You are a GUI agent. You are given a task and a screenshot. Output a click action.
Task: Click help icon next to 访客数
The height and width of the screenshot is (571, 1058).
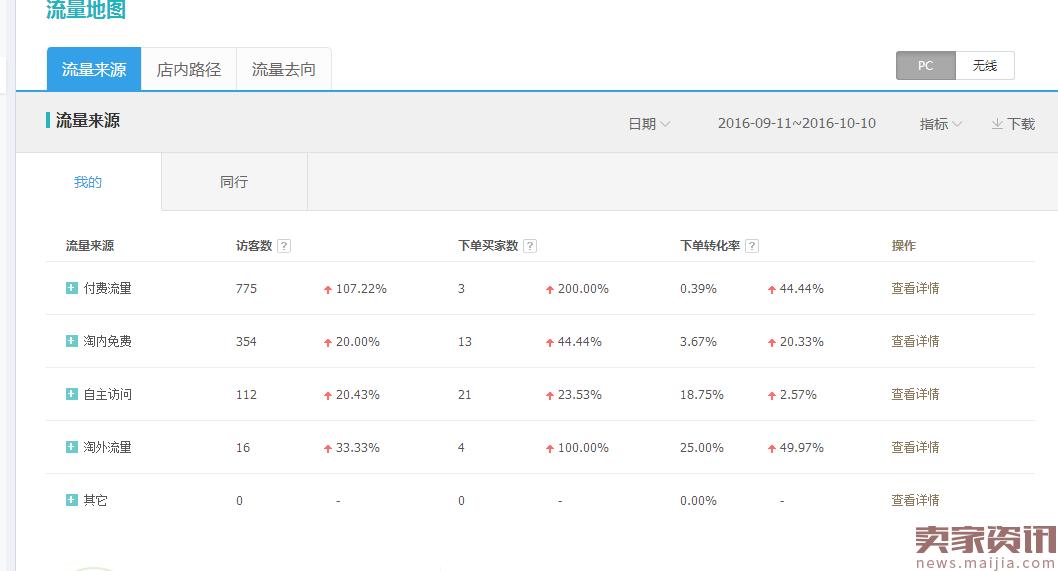(x=284, y=246)
